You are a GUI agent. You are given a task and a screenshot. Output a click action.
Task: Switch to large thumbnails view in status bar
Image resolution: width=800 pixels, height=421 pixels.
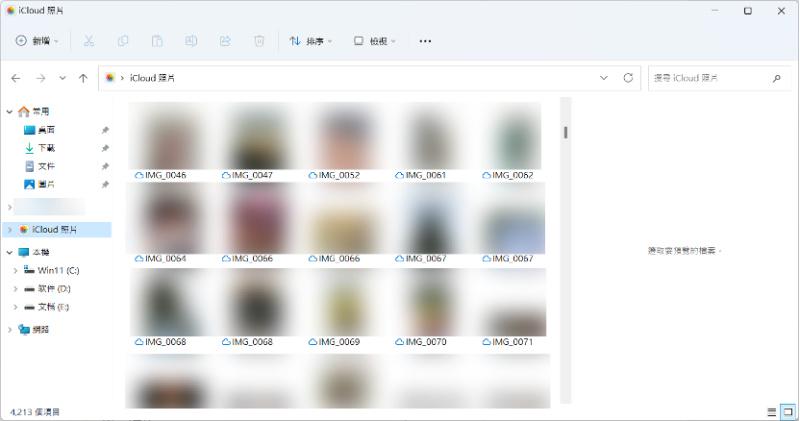788,412
